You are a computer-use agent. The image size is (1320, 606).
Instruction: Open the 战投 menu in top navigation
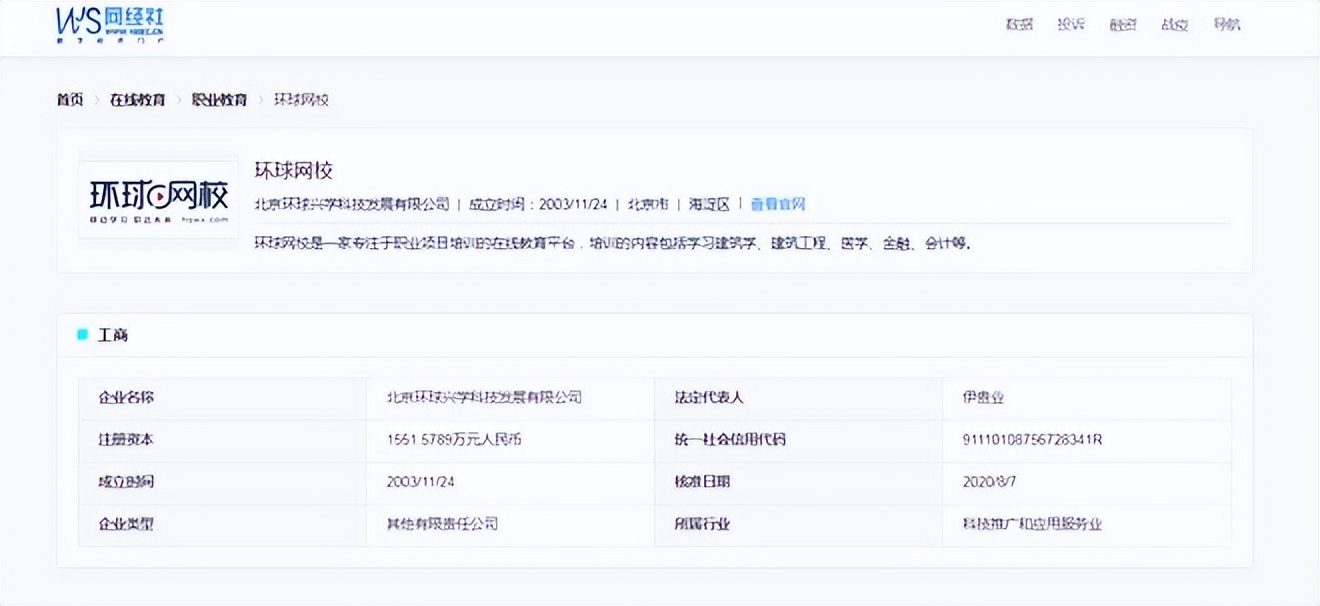point(1175,25)
